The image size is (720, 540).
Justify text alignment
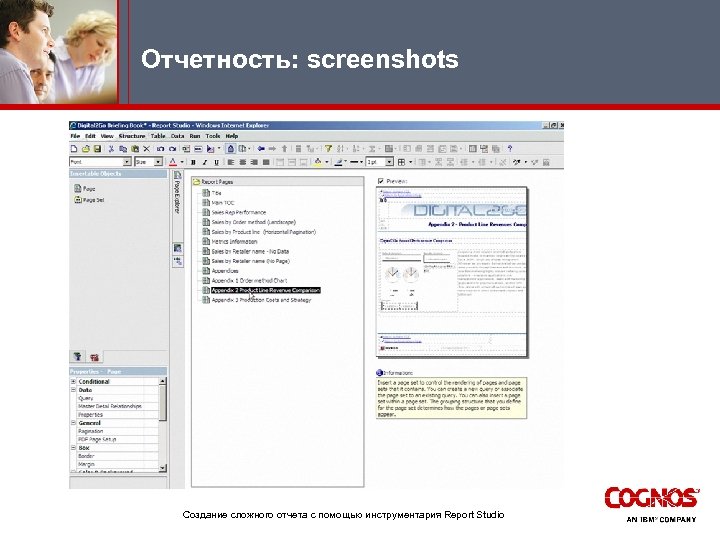(266, 162)
